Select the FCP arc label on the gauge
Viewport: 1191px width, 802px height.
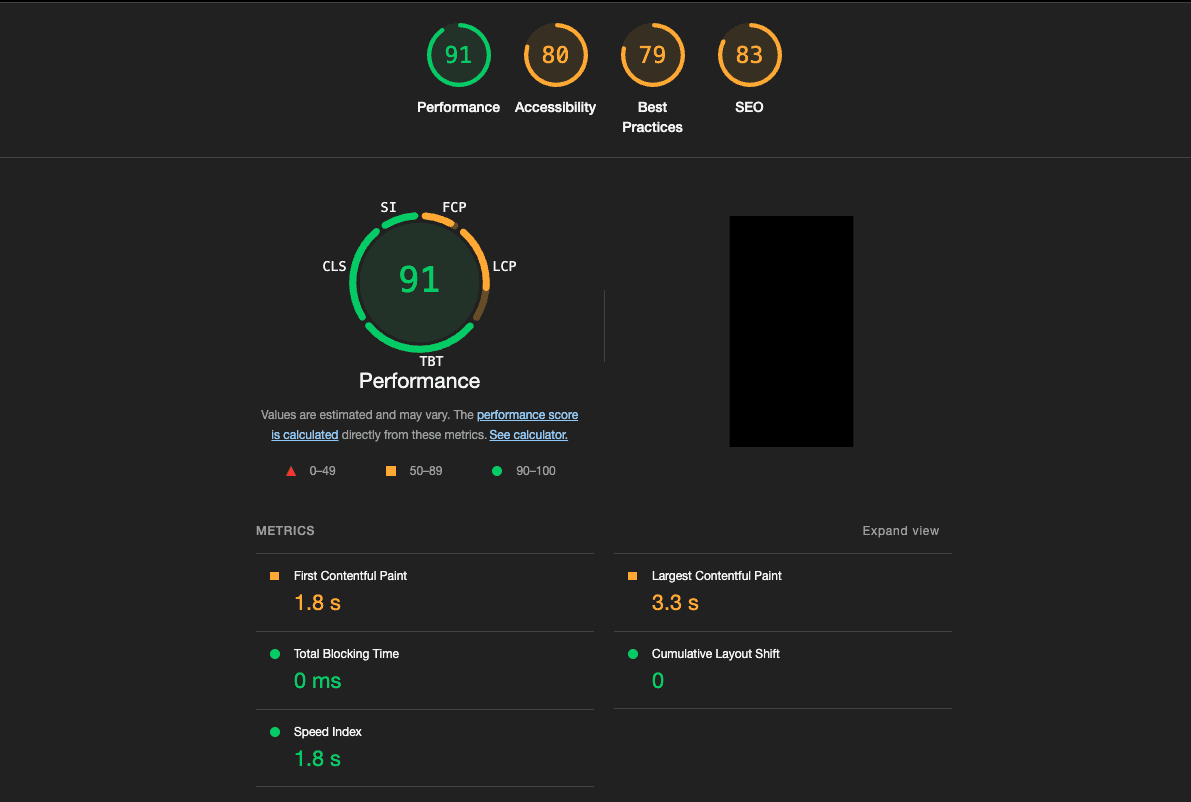click(454, 207)
